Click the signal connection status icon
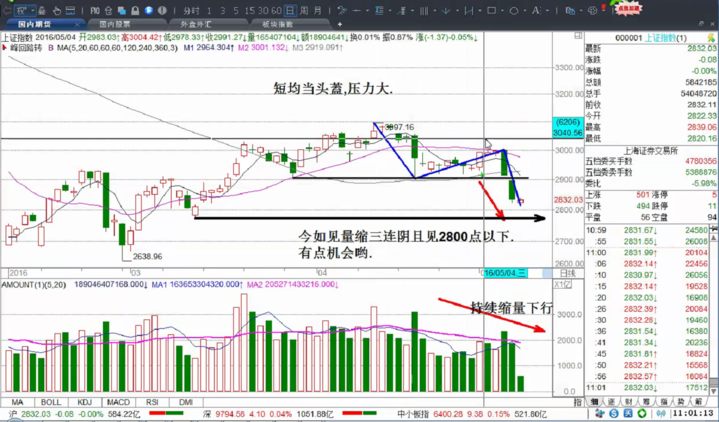This screenshot has height=422, width=719. (x=662, y=414)
